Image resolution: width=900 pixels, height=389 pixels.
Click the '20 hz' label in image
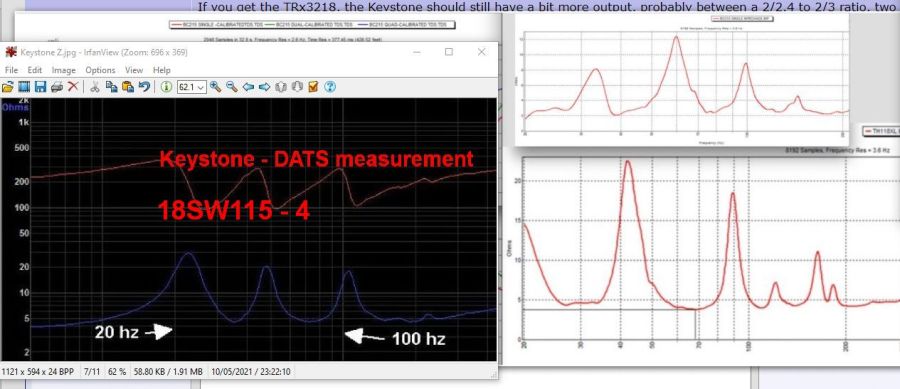117,332
